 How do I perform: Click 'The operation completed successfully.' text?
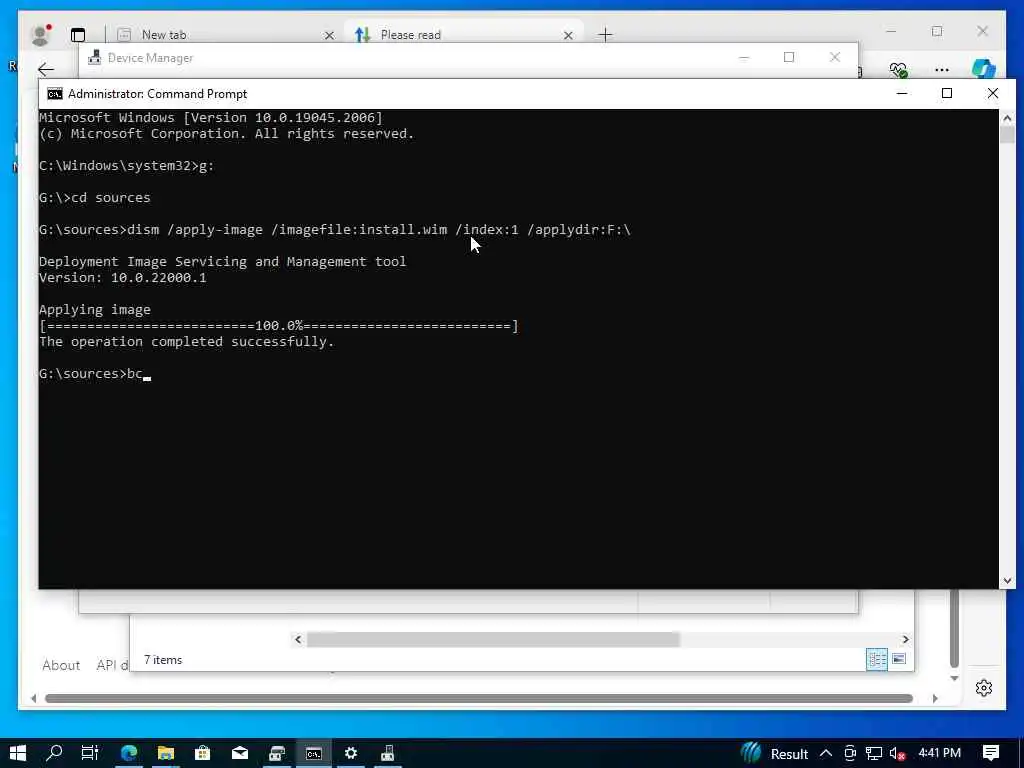pos(187,342)
